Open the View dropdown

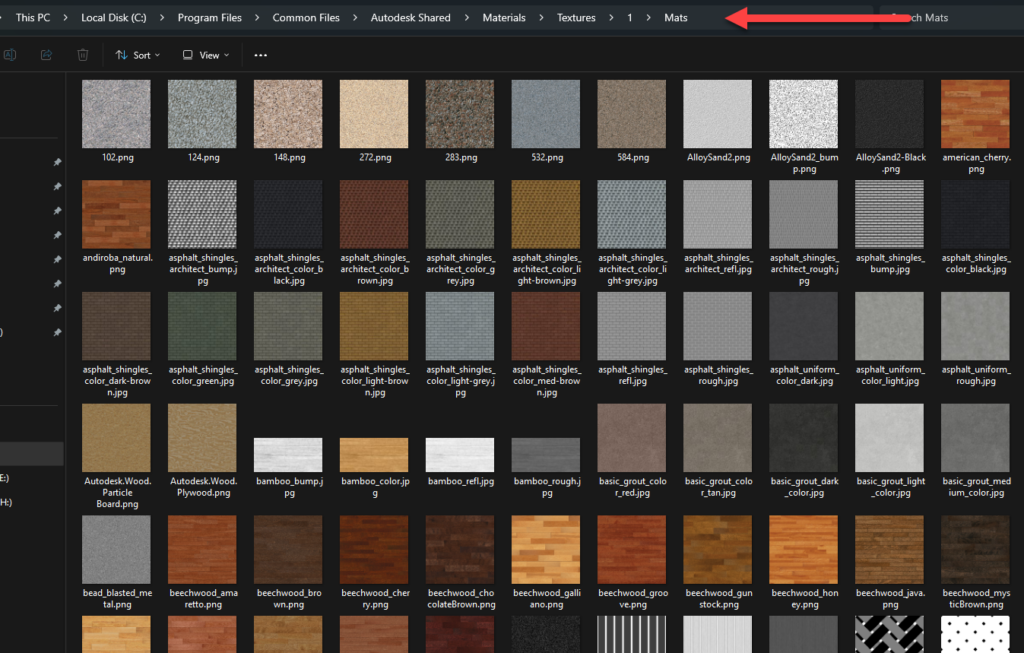[x=206, y=56]
